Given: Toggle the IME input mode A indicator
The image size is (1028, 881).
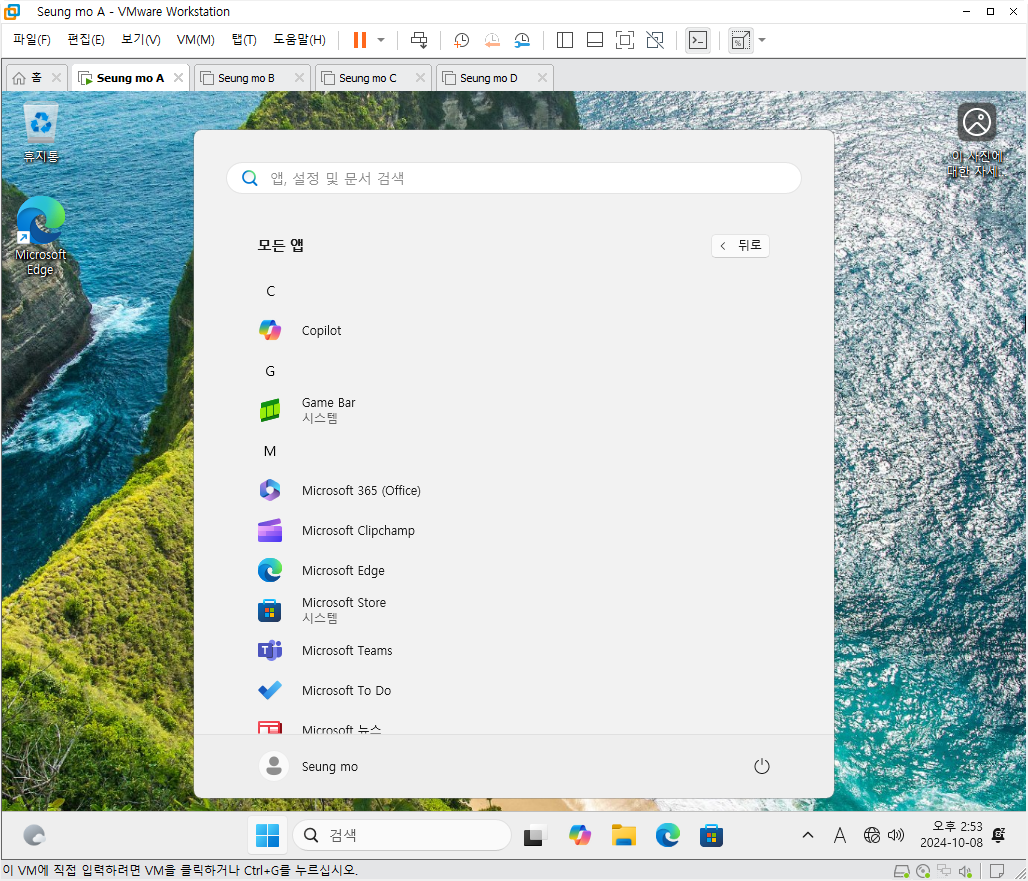Looking at the screenshot, I should pos(840,835).
